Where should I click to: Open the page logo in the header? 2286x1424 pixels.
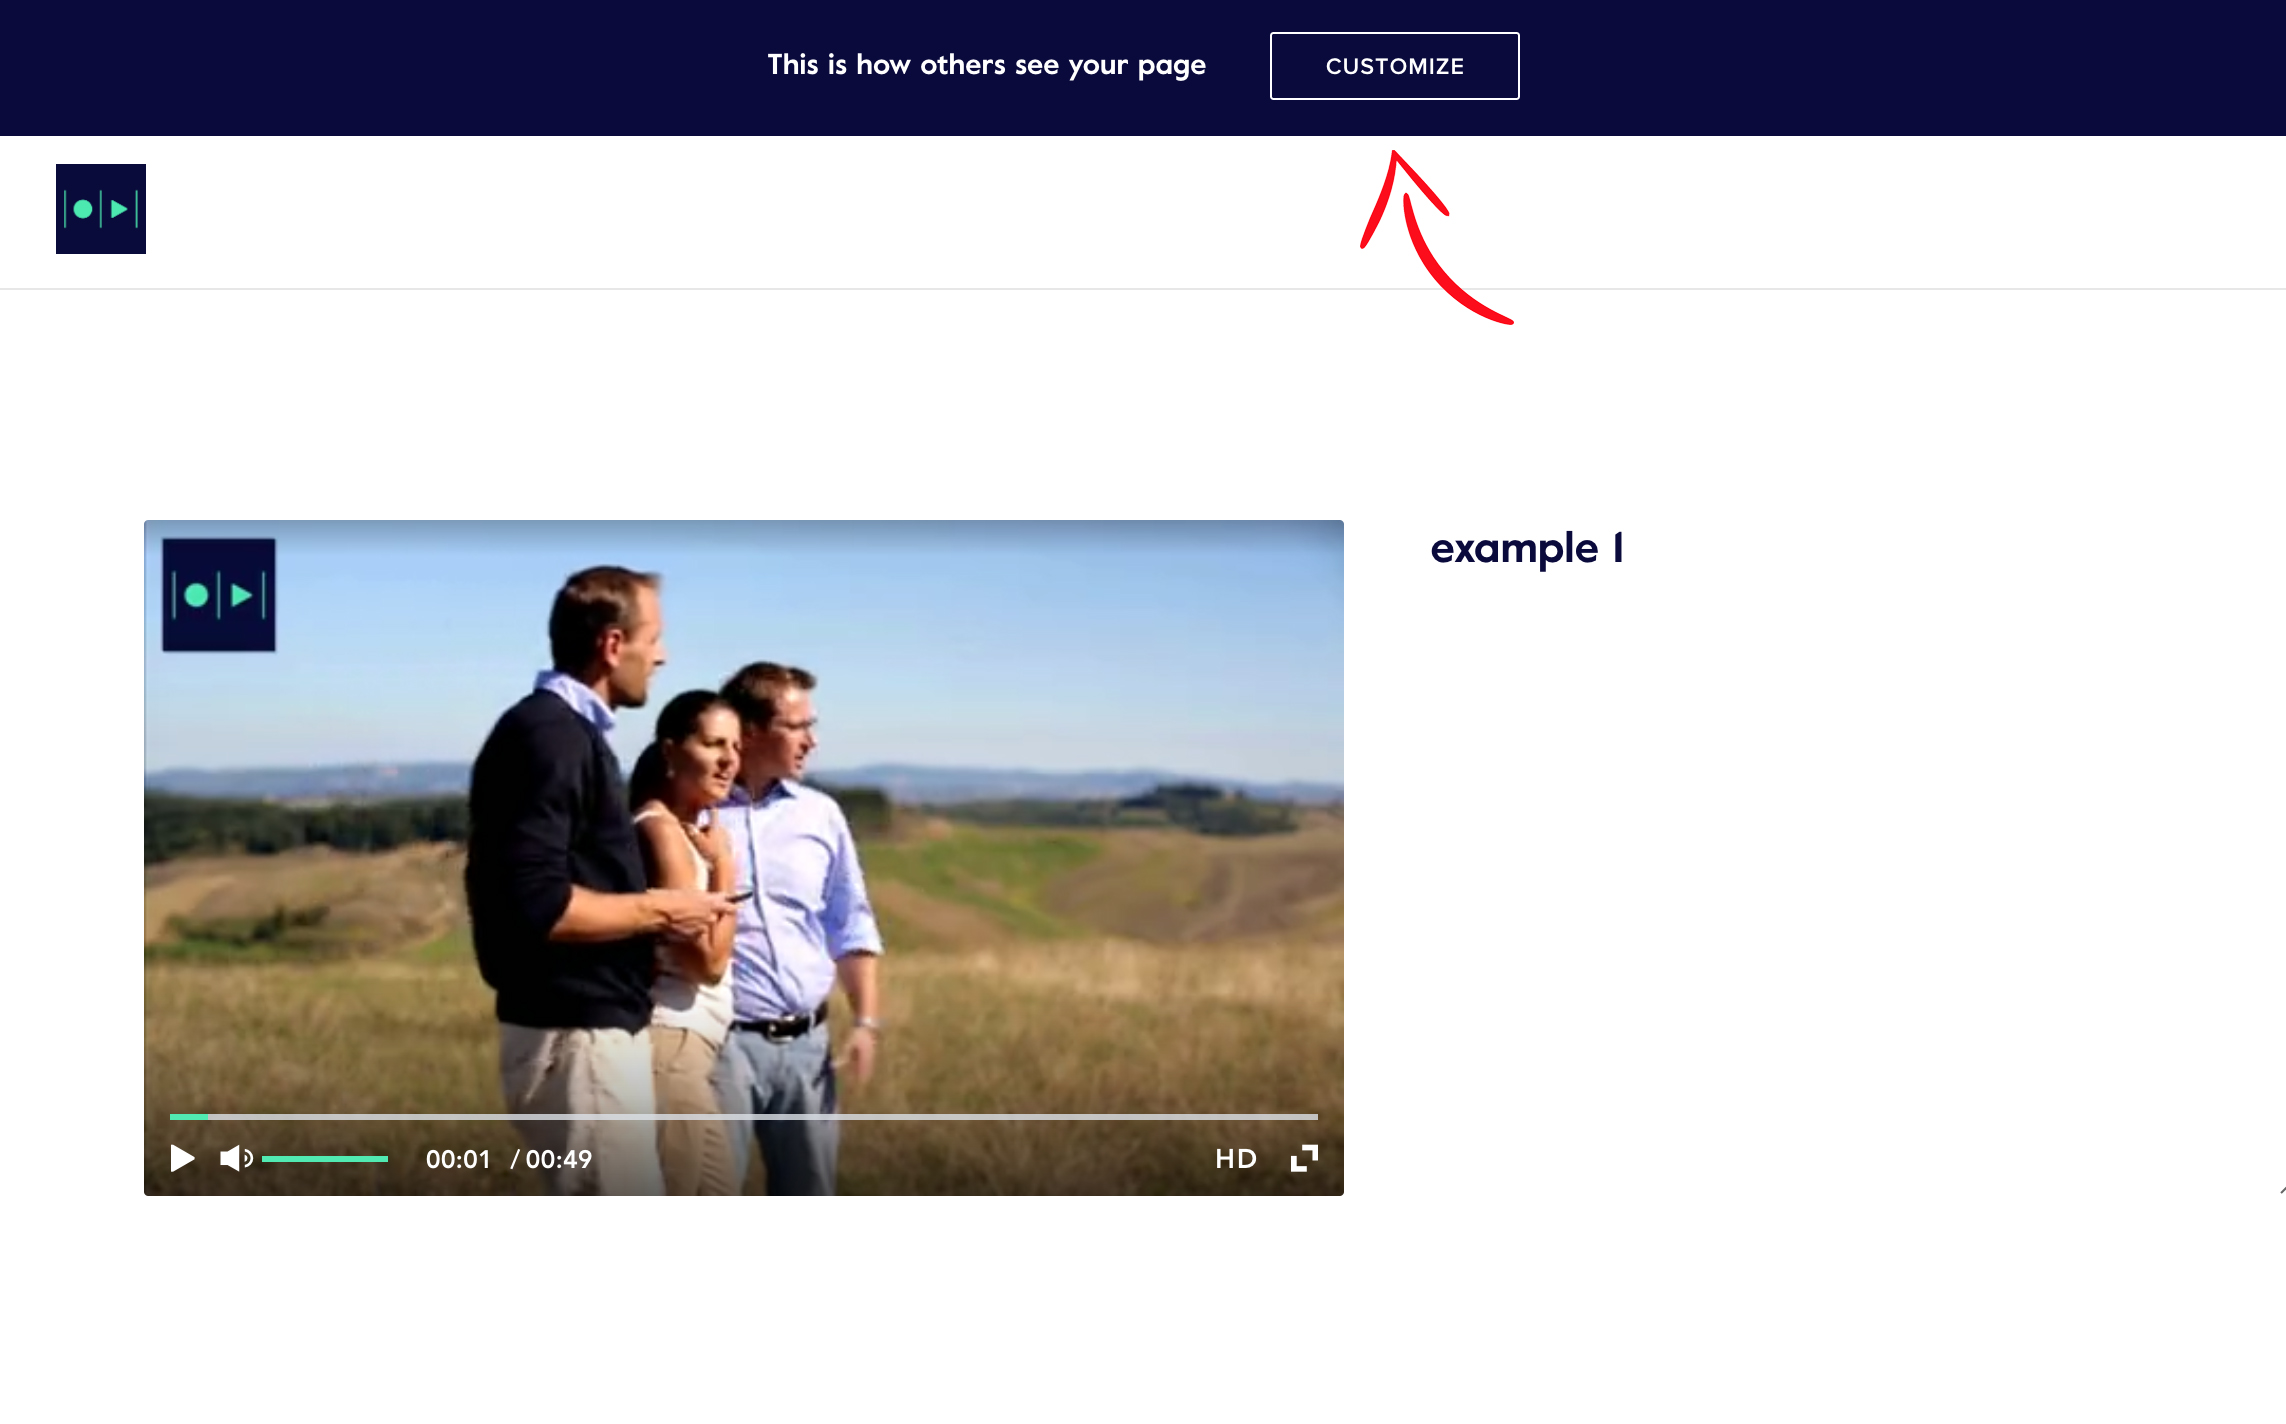click(101, 209)
